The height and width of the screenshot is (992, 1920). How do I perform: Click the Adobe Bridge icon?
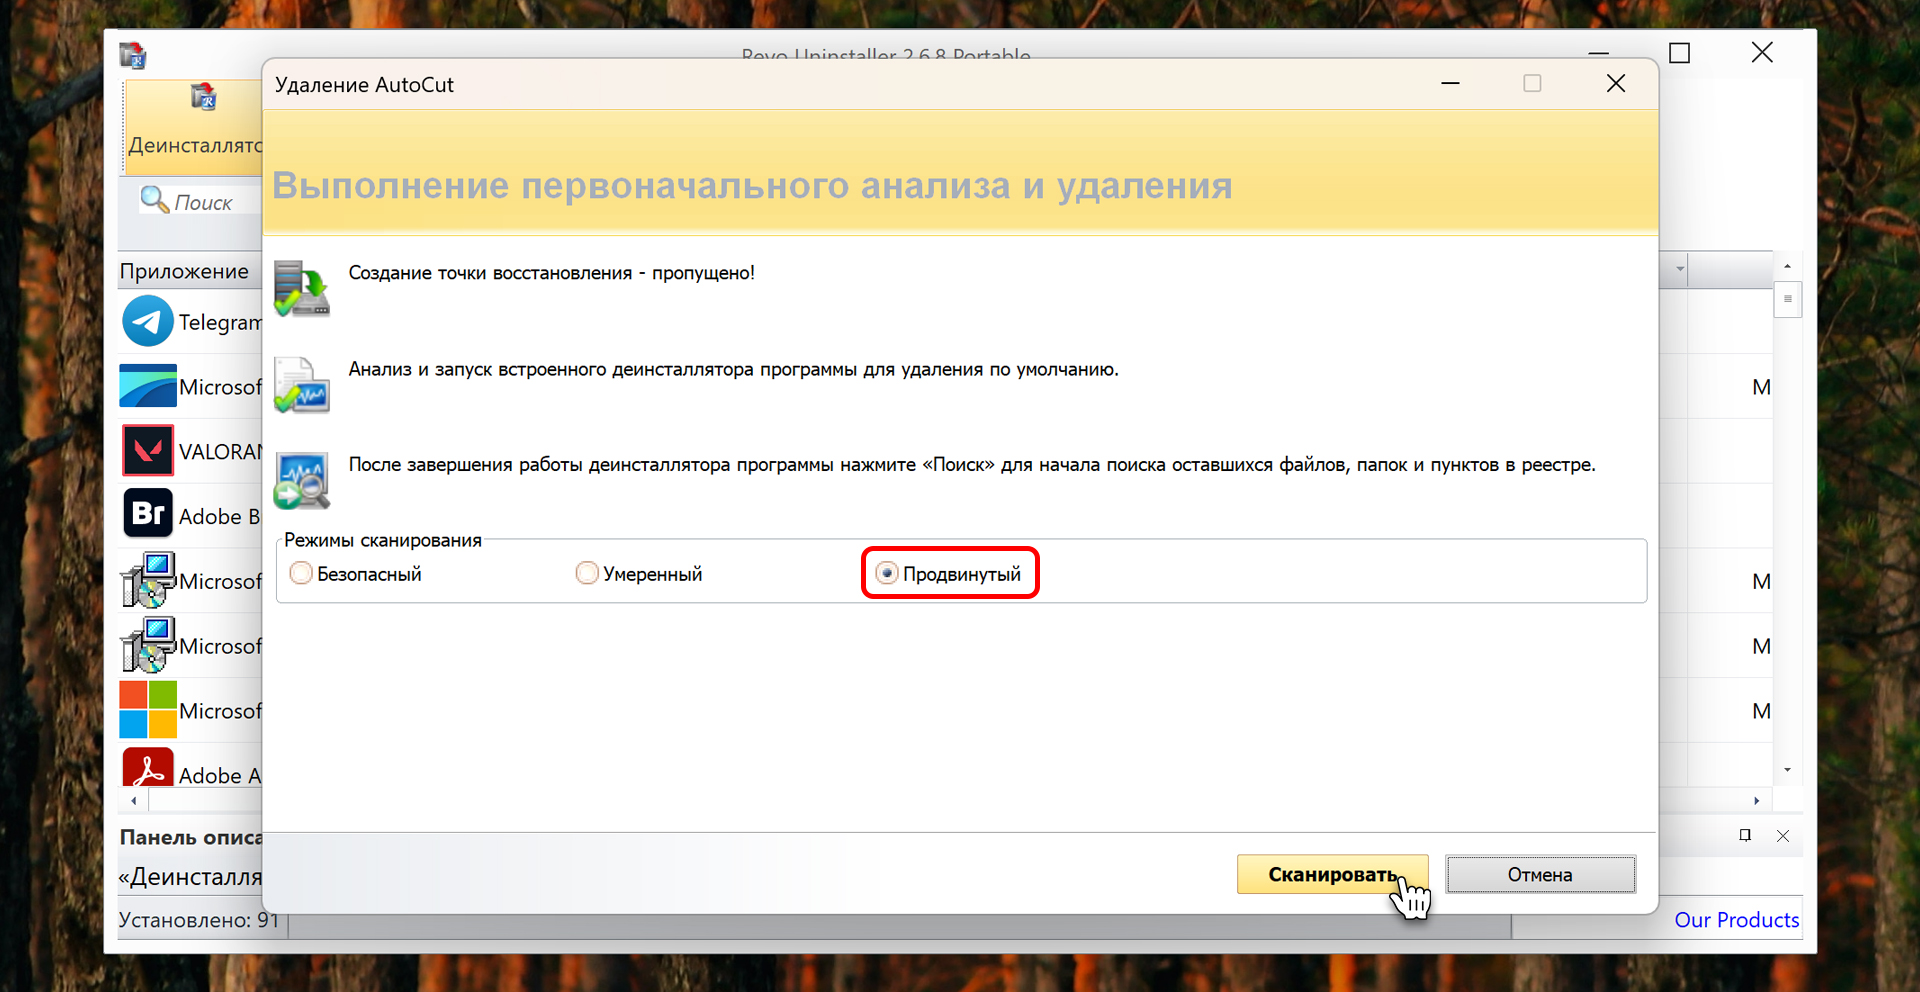(x=147, y=514)
